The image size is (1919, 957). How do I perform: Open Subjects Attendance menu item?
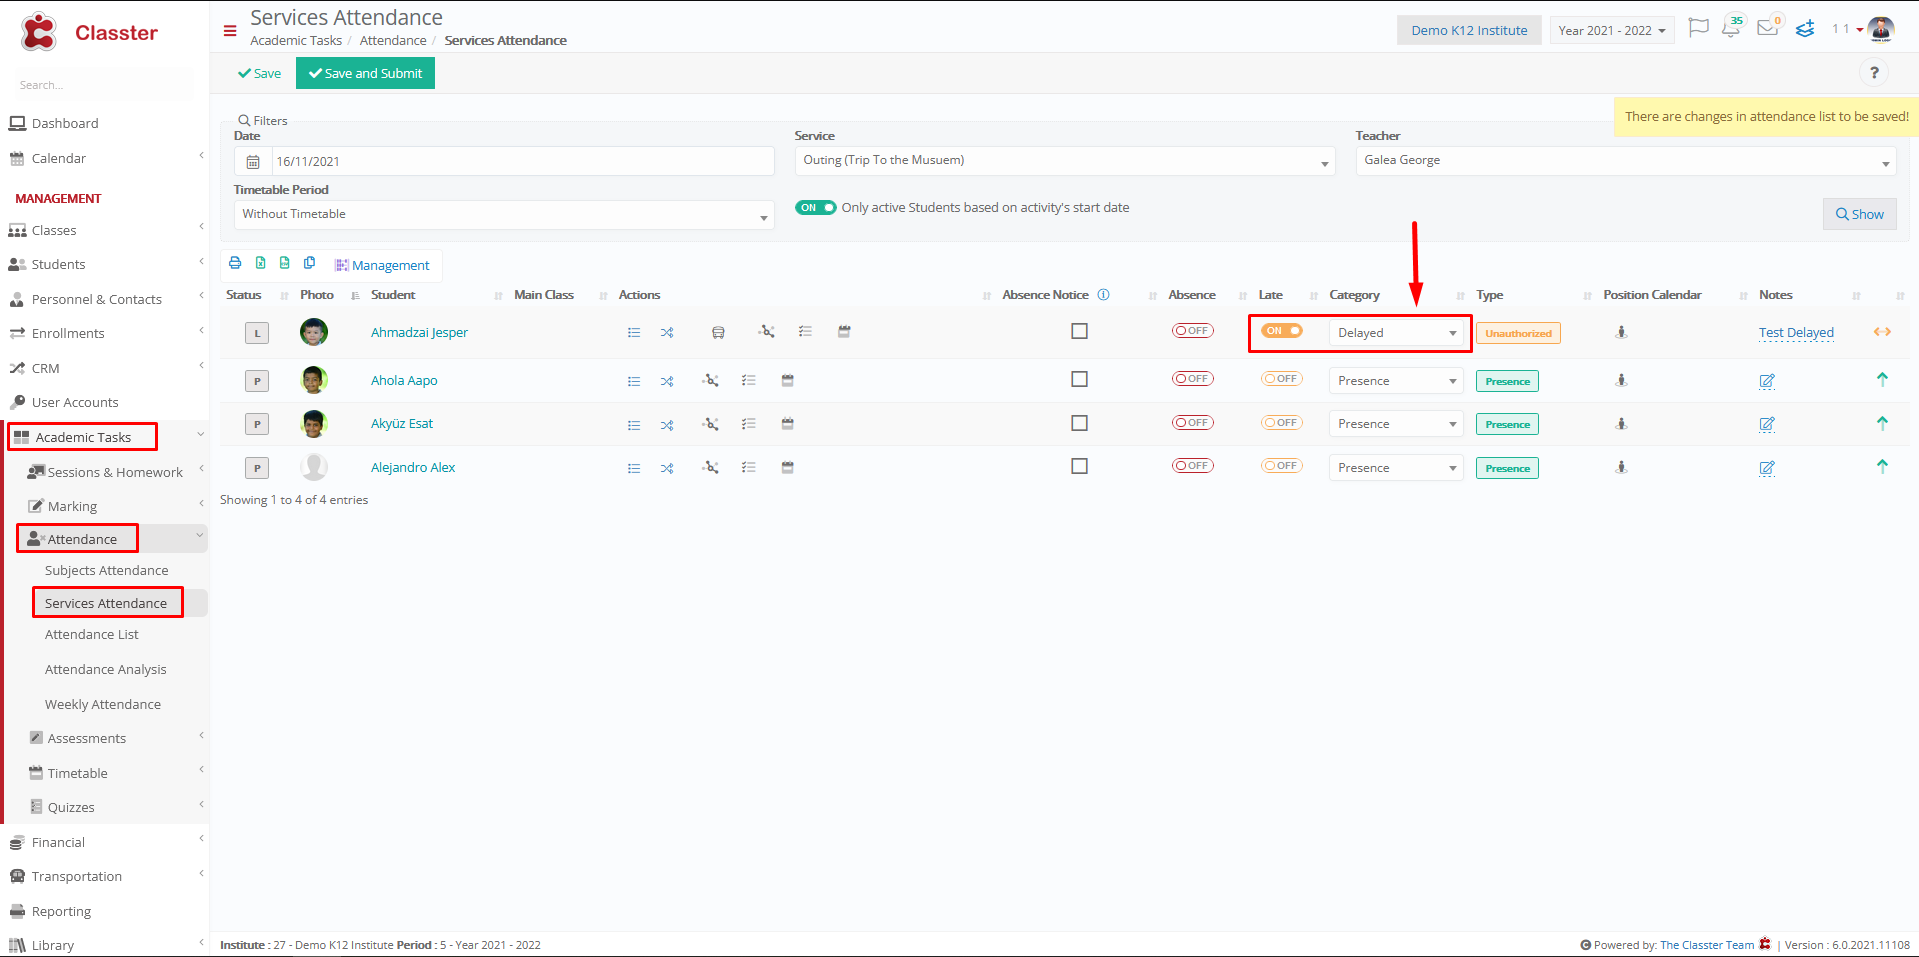(106, 571)
